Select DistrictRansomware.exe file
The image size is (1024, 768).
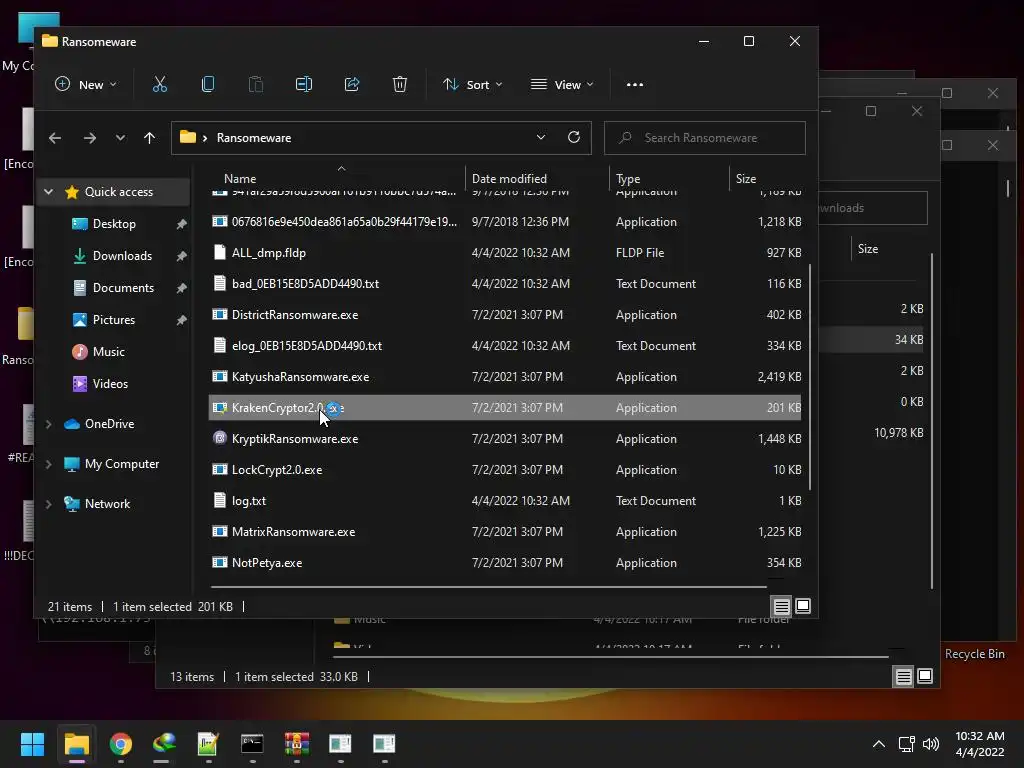click(x=505, y=315)
